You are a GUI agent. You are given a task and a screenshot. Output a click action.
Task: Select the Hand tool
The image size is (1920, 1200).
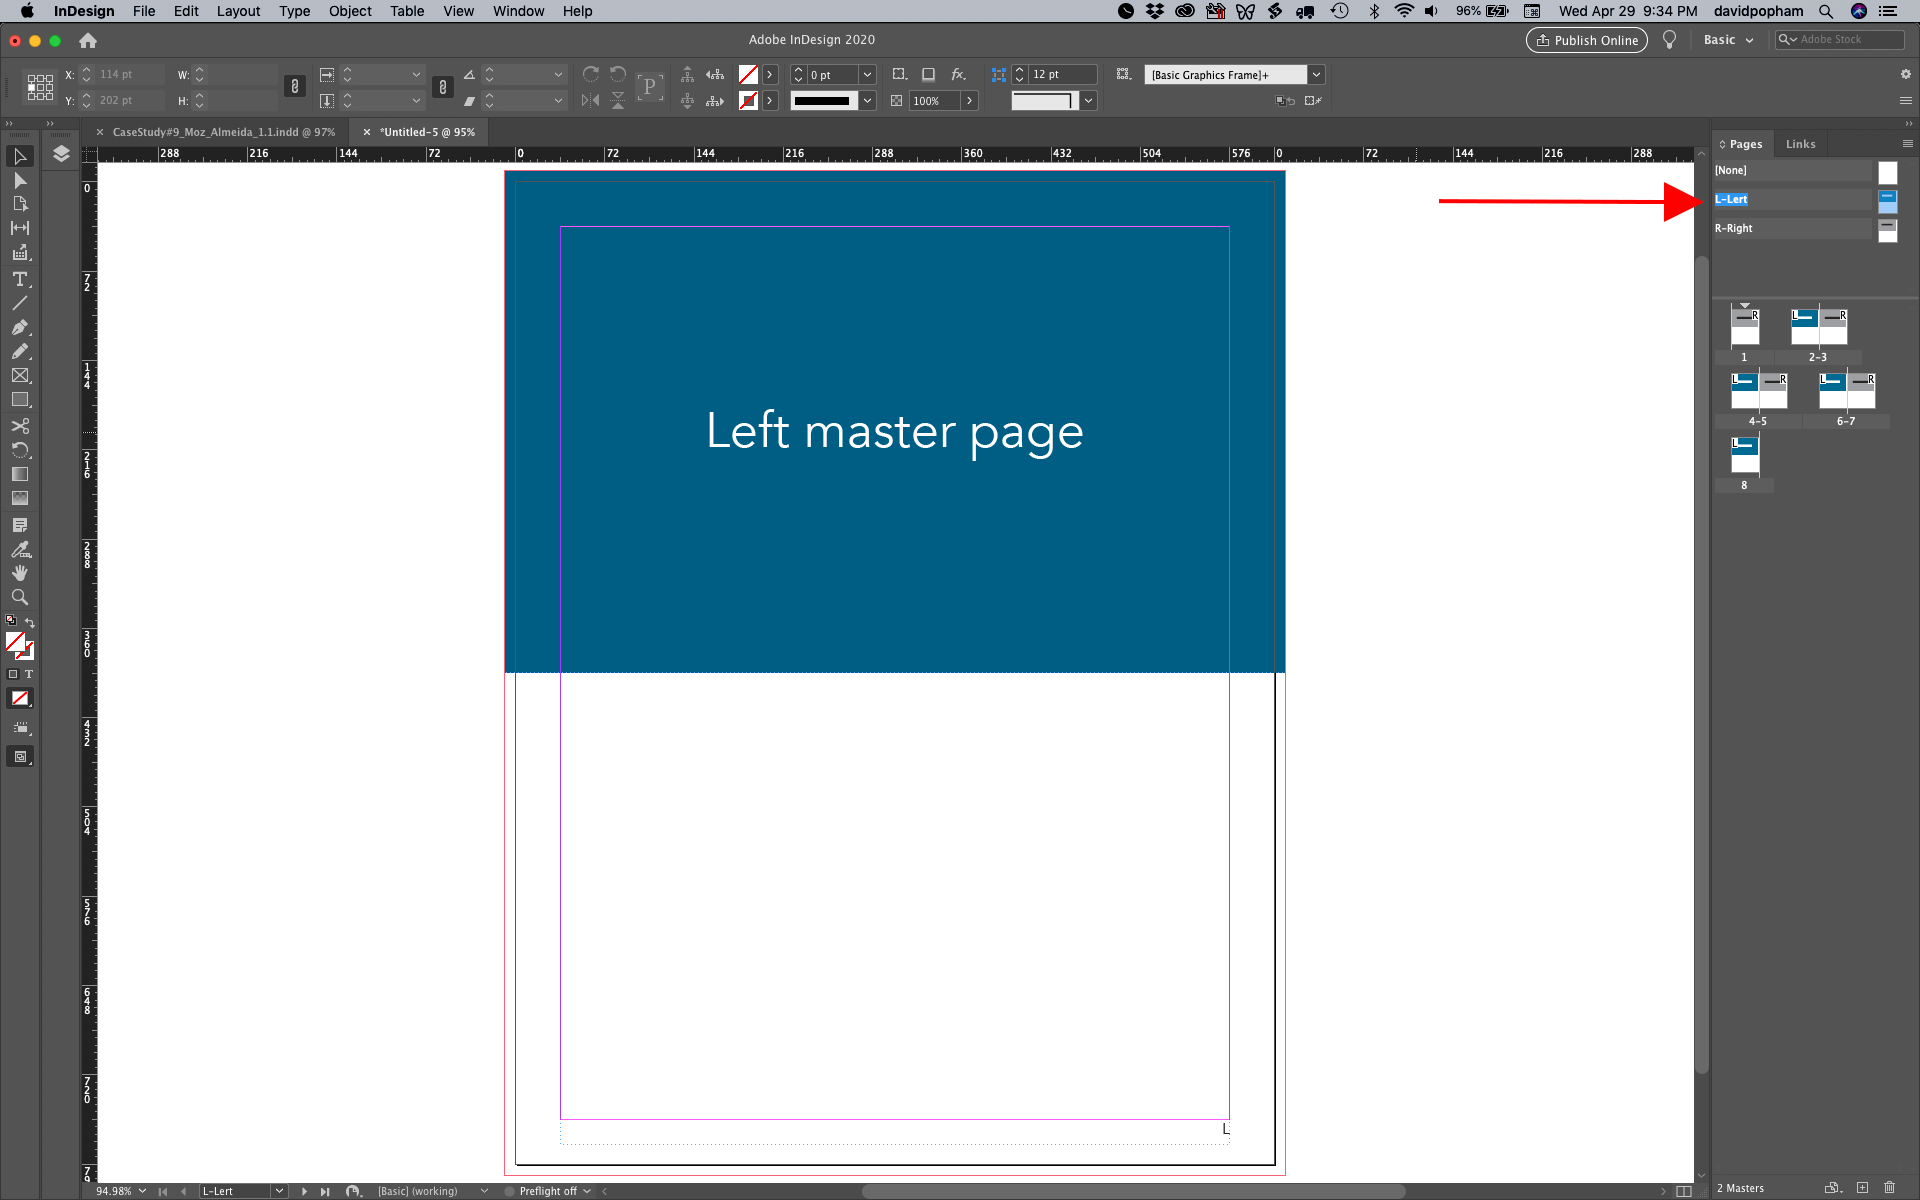coord(20,573)
